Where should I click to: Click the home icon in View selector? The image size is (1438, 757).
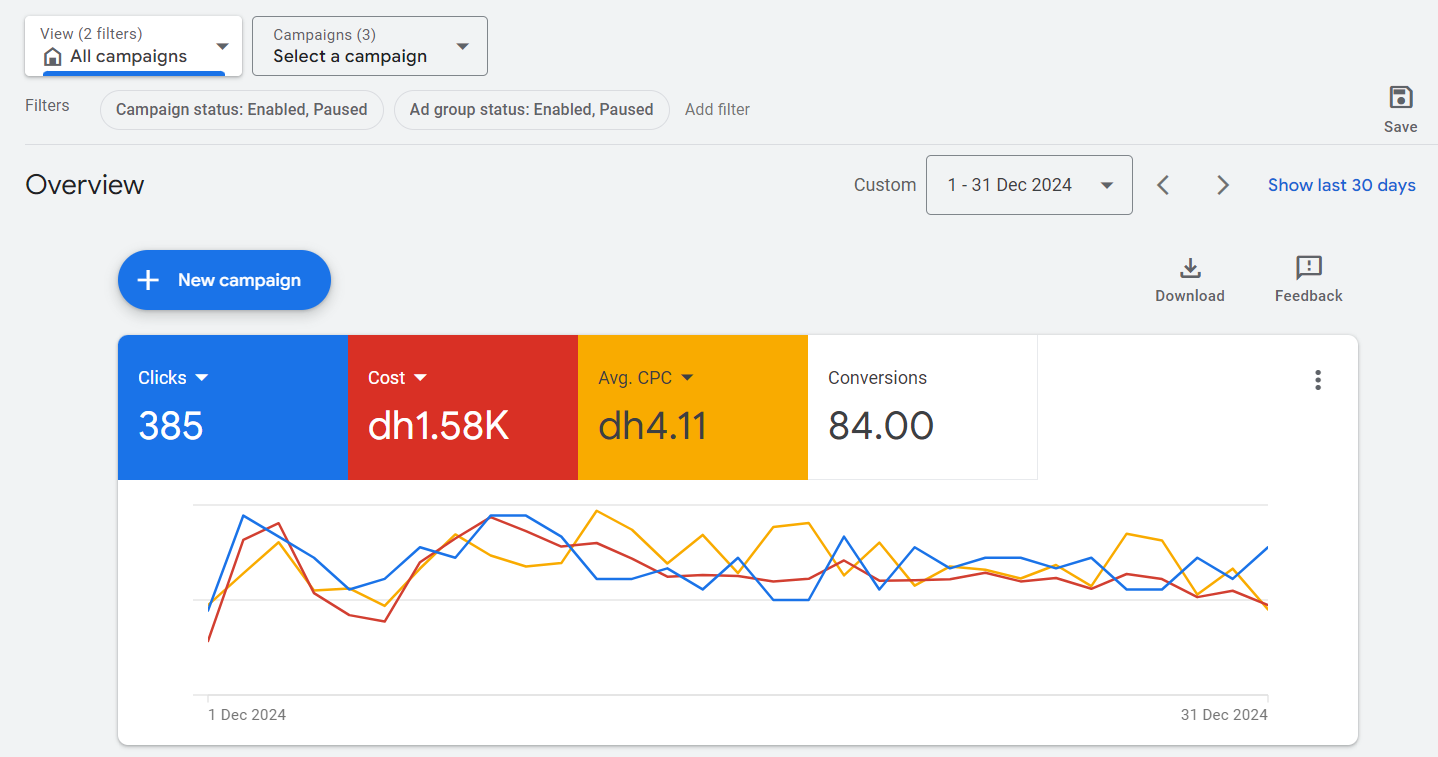click(x=53, y=57)
